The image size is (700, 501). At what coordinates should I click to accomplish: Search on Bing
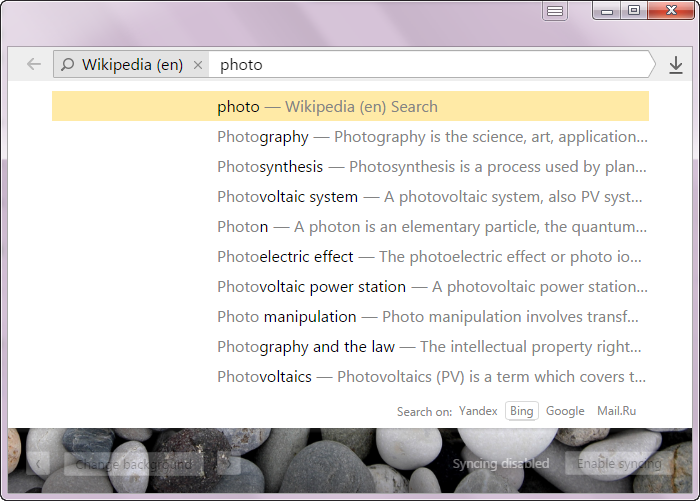(x=521, y=411)
